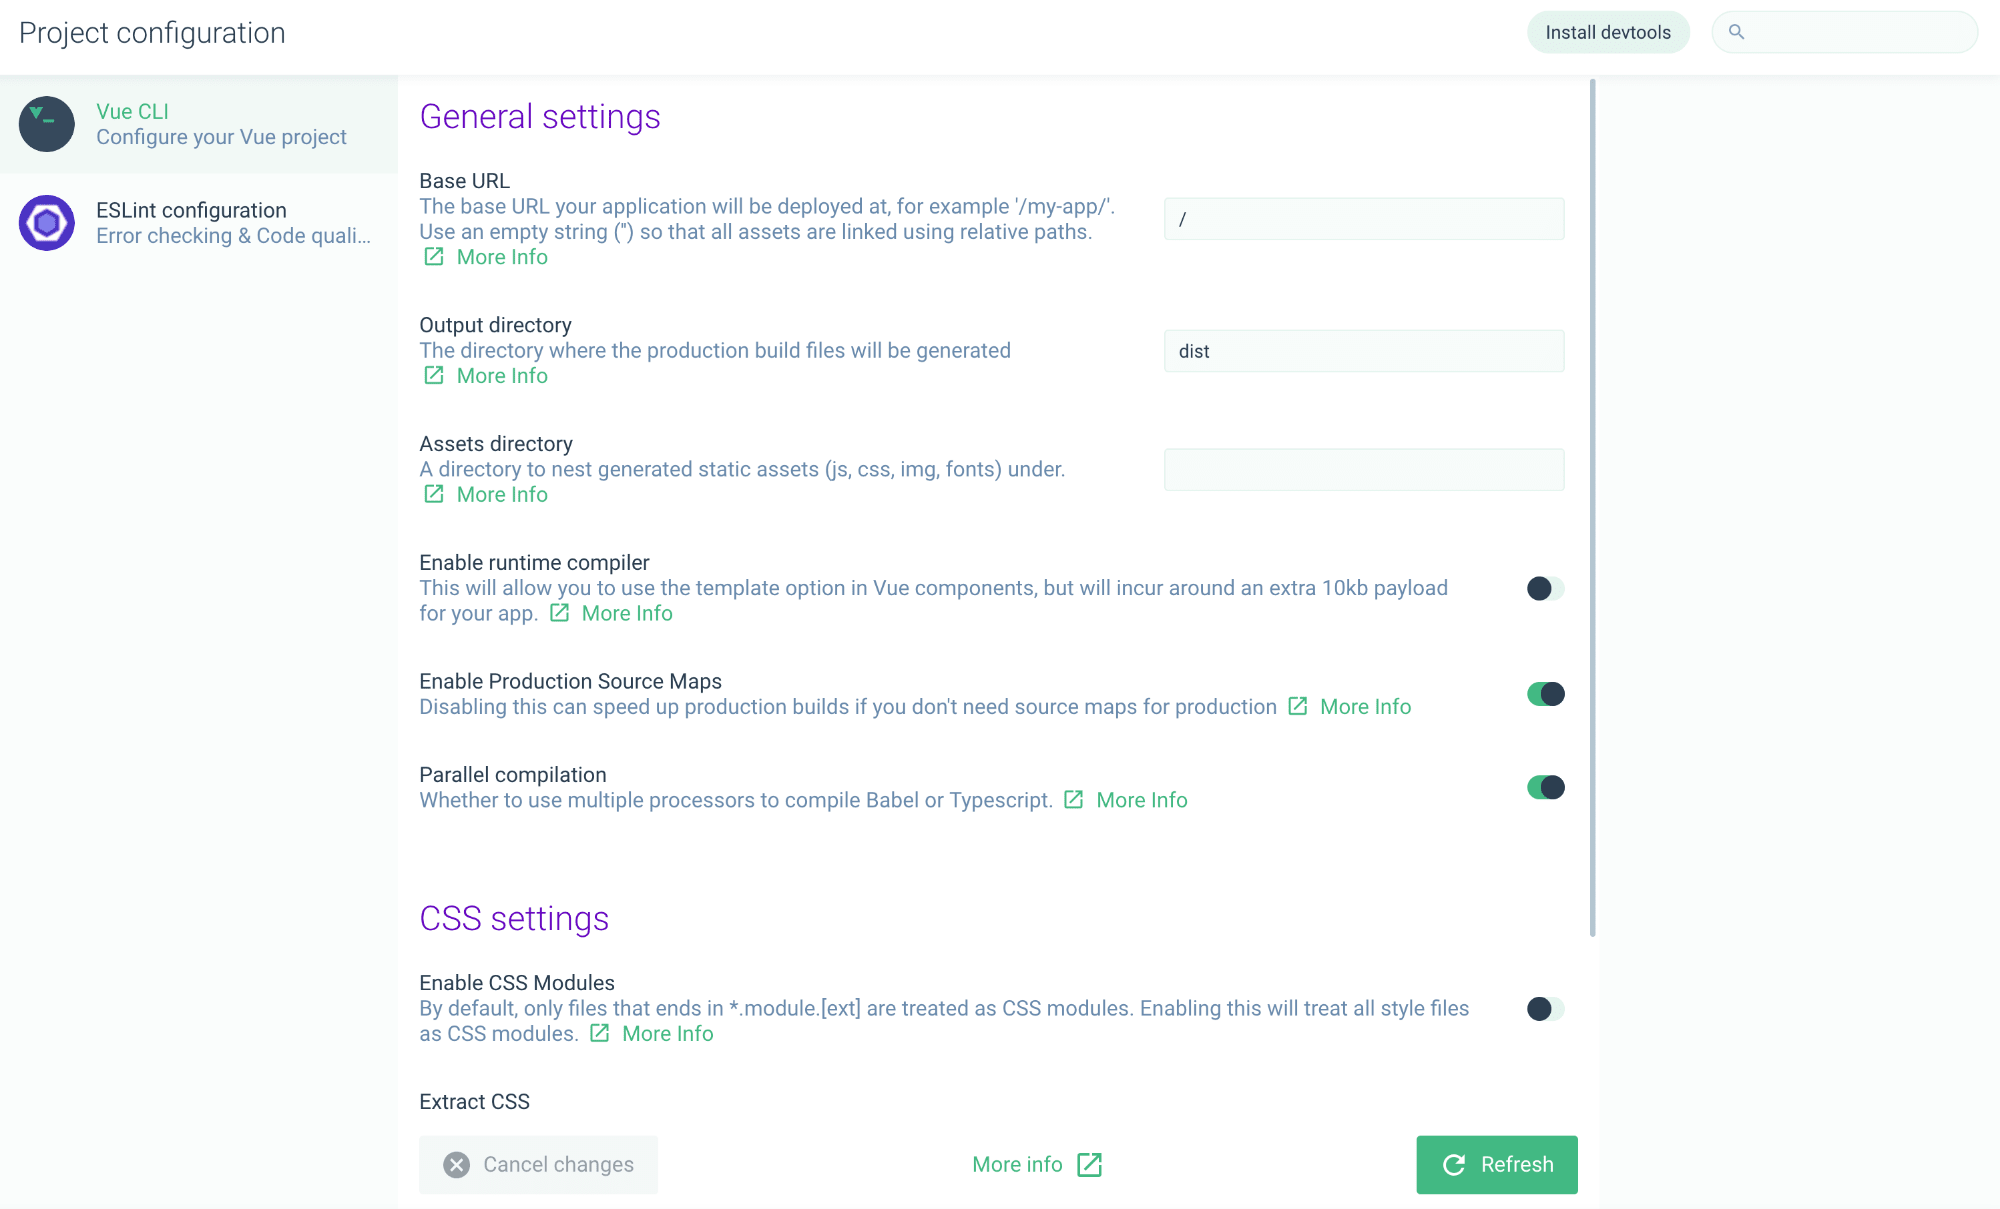Click external link icon for Production Source Maps
The image size is (2000, 1209).
click(x=1298, y=707)
